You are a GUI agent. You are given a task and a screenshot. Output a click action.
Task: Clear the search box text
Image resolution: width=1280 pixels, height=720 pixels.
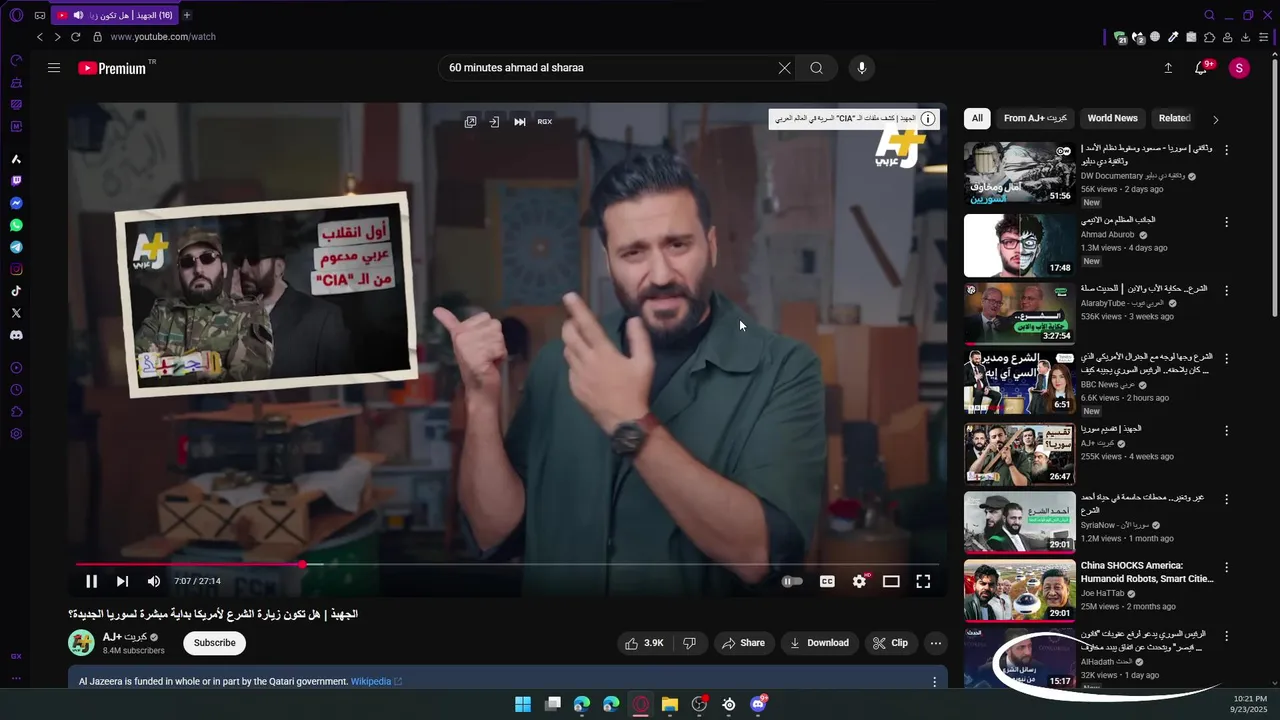[784, 68]
